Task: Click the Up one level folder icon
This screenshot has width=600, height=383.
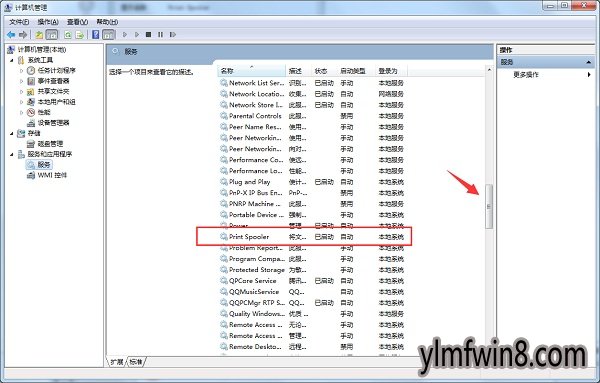Action: pyautogui.click(x=39, y=35)
